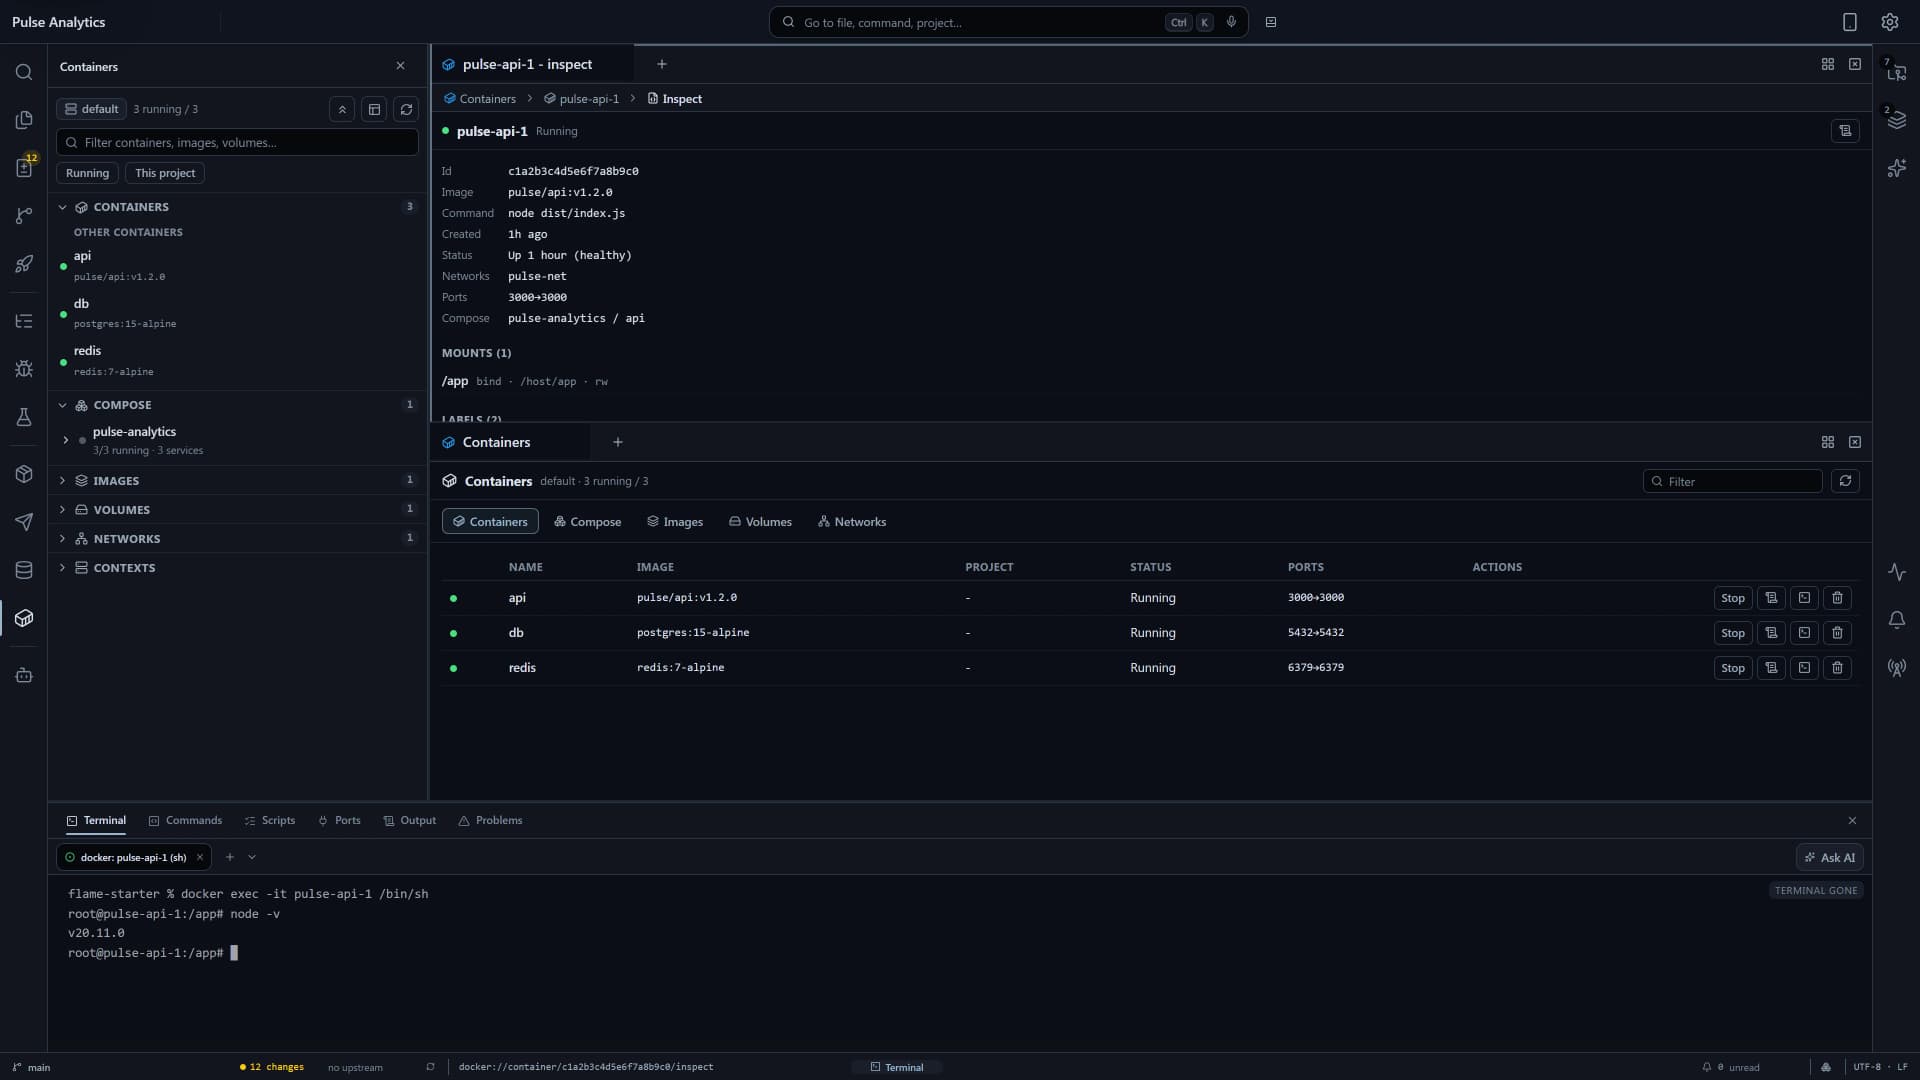Click the broadcast antenna icon in right sidebar
Viewport: 1920px width, 1080px height.
coord(1897,668)
